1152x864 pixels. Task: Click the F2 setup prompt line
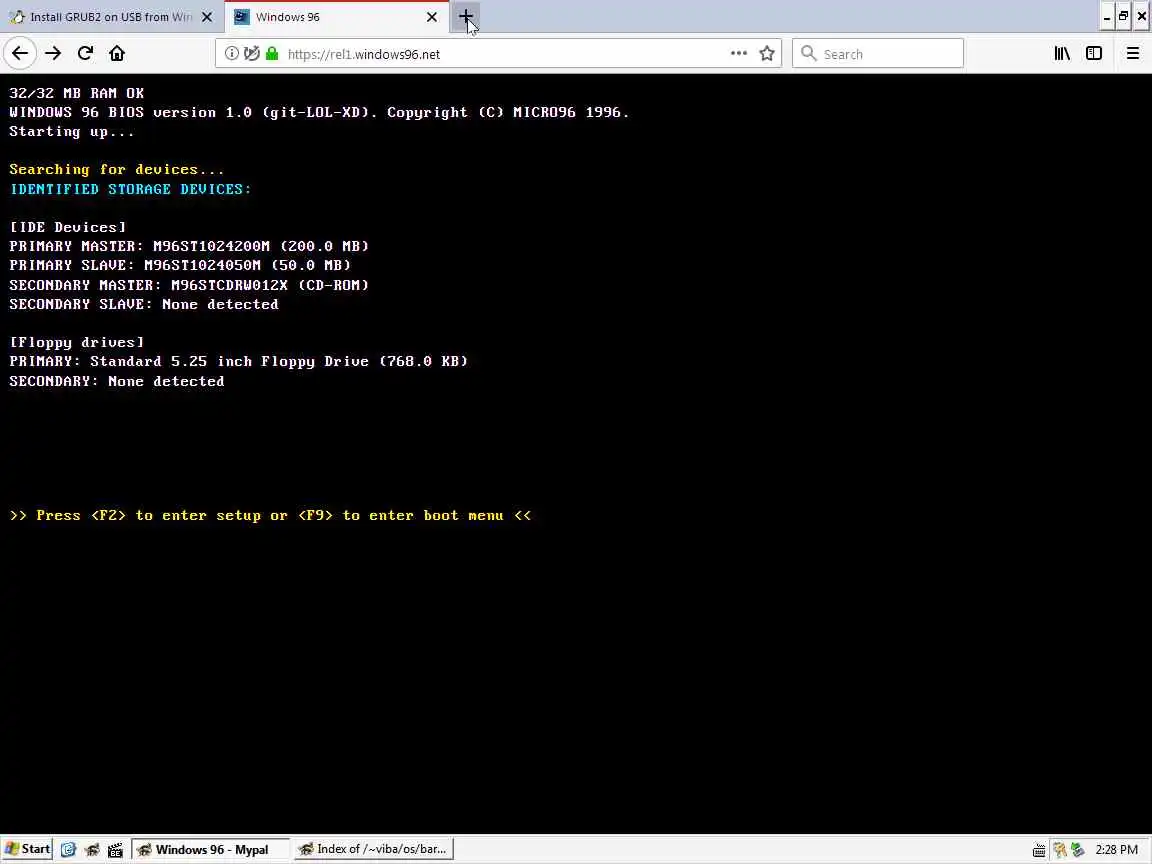270,516
